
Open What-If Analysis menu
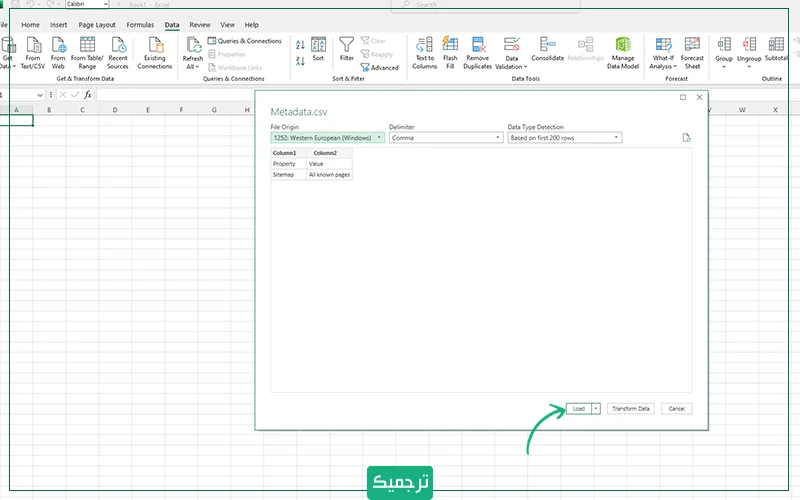[663, 53]
